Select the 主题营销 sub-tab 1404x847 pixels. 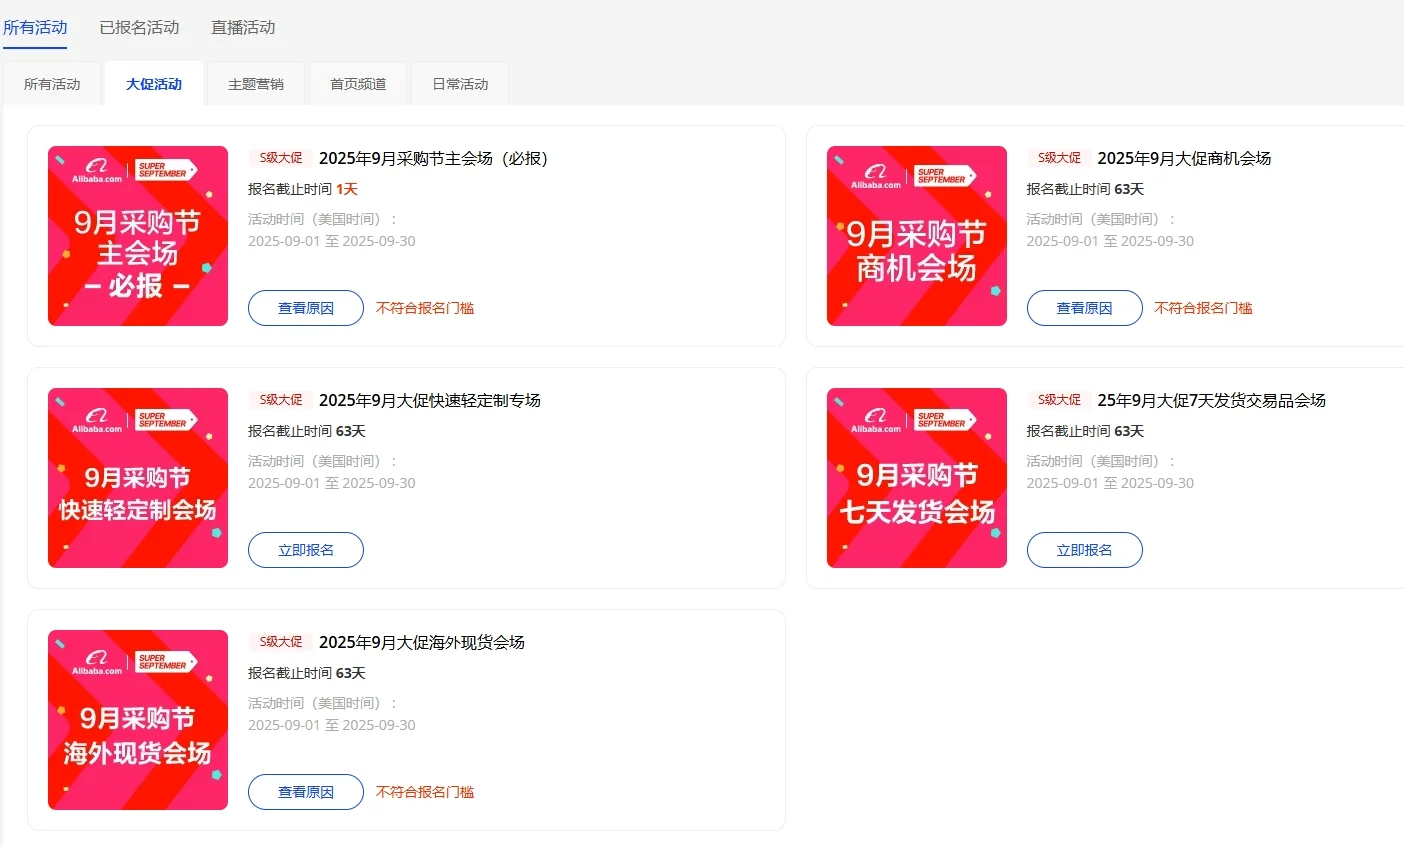(x=255, y=83)
